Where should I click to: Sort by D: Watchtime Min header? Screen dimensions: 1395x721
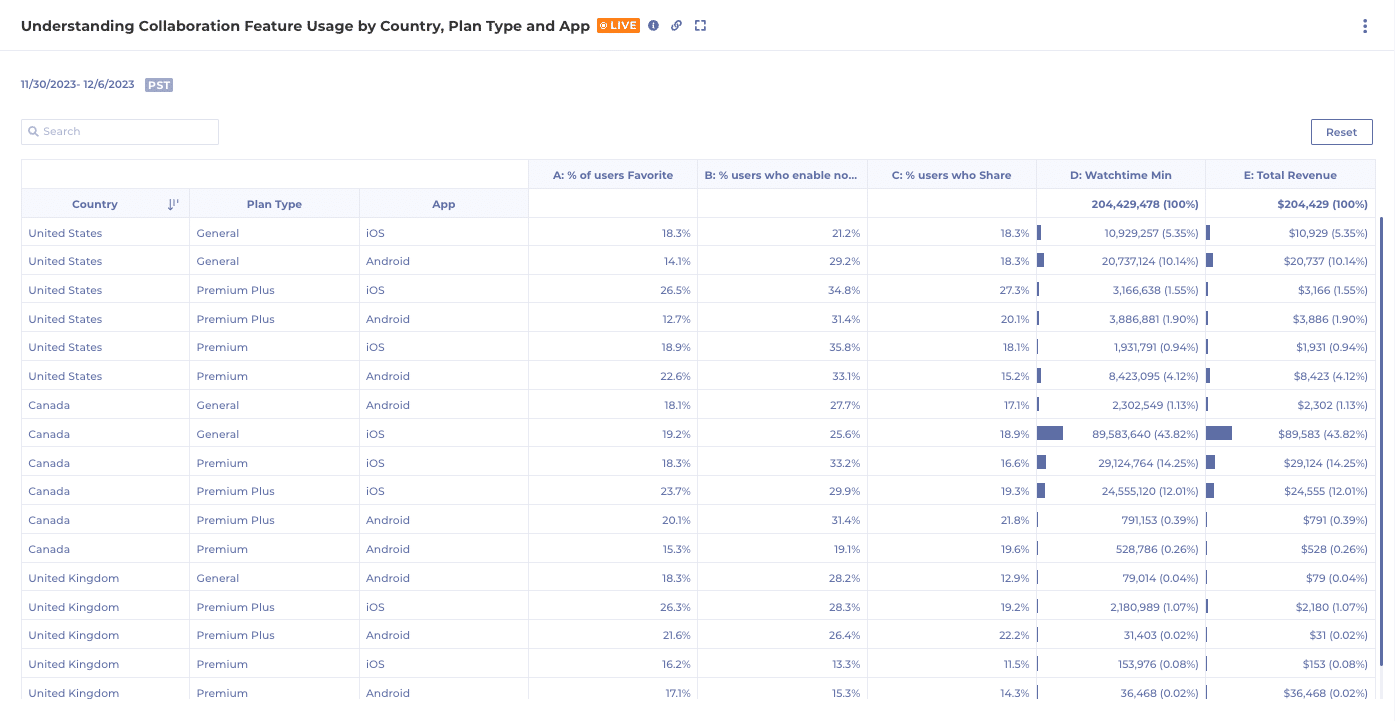click(1120, 173)
